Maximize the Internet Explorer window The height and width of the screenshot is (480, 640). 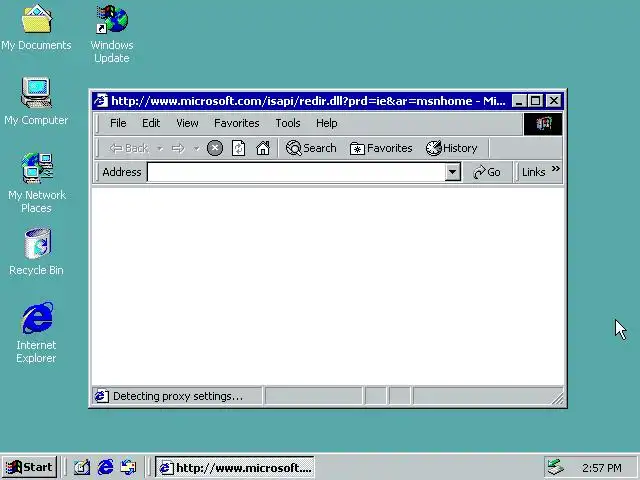[536, 101]
